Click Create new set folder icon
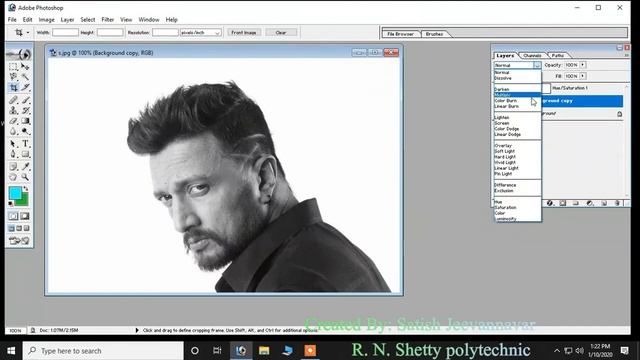Screen dimensions: 640x360 [576, 203]
